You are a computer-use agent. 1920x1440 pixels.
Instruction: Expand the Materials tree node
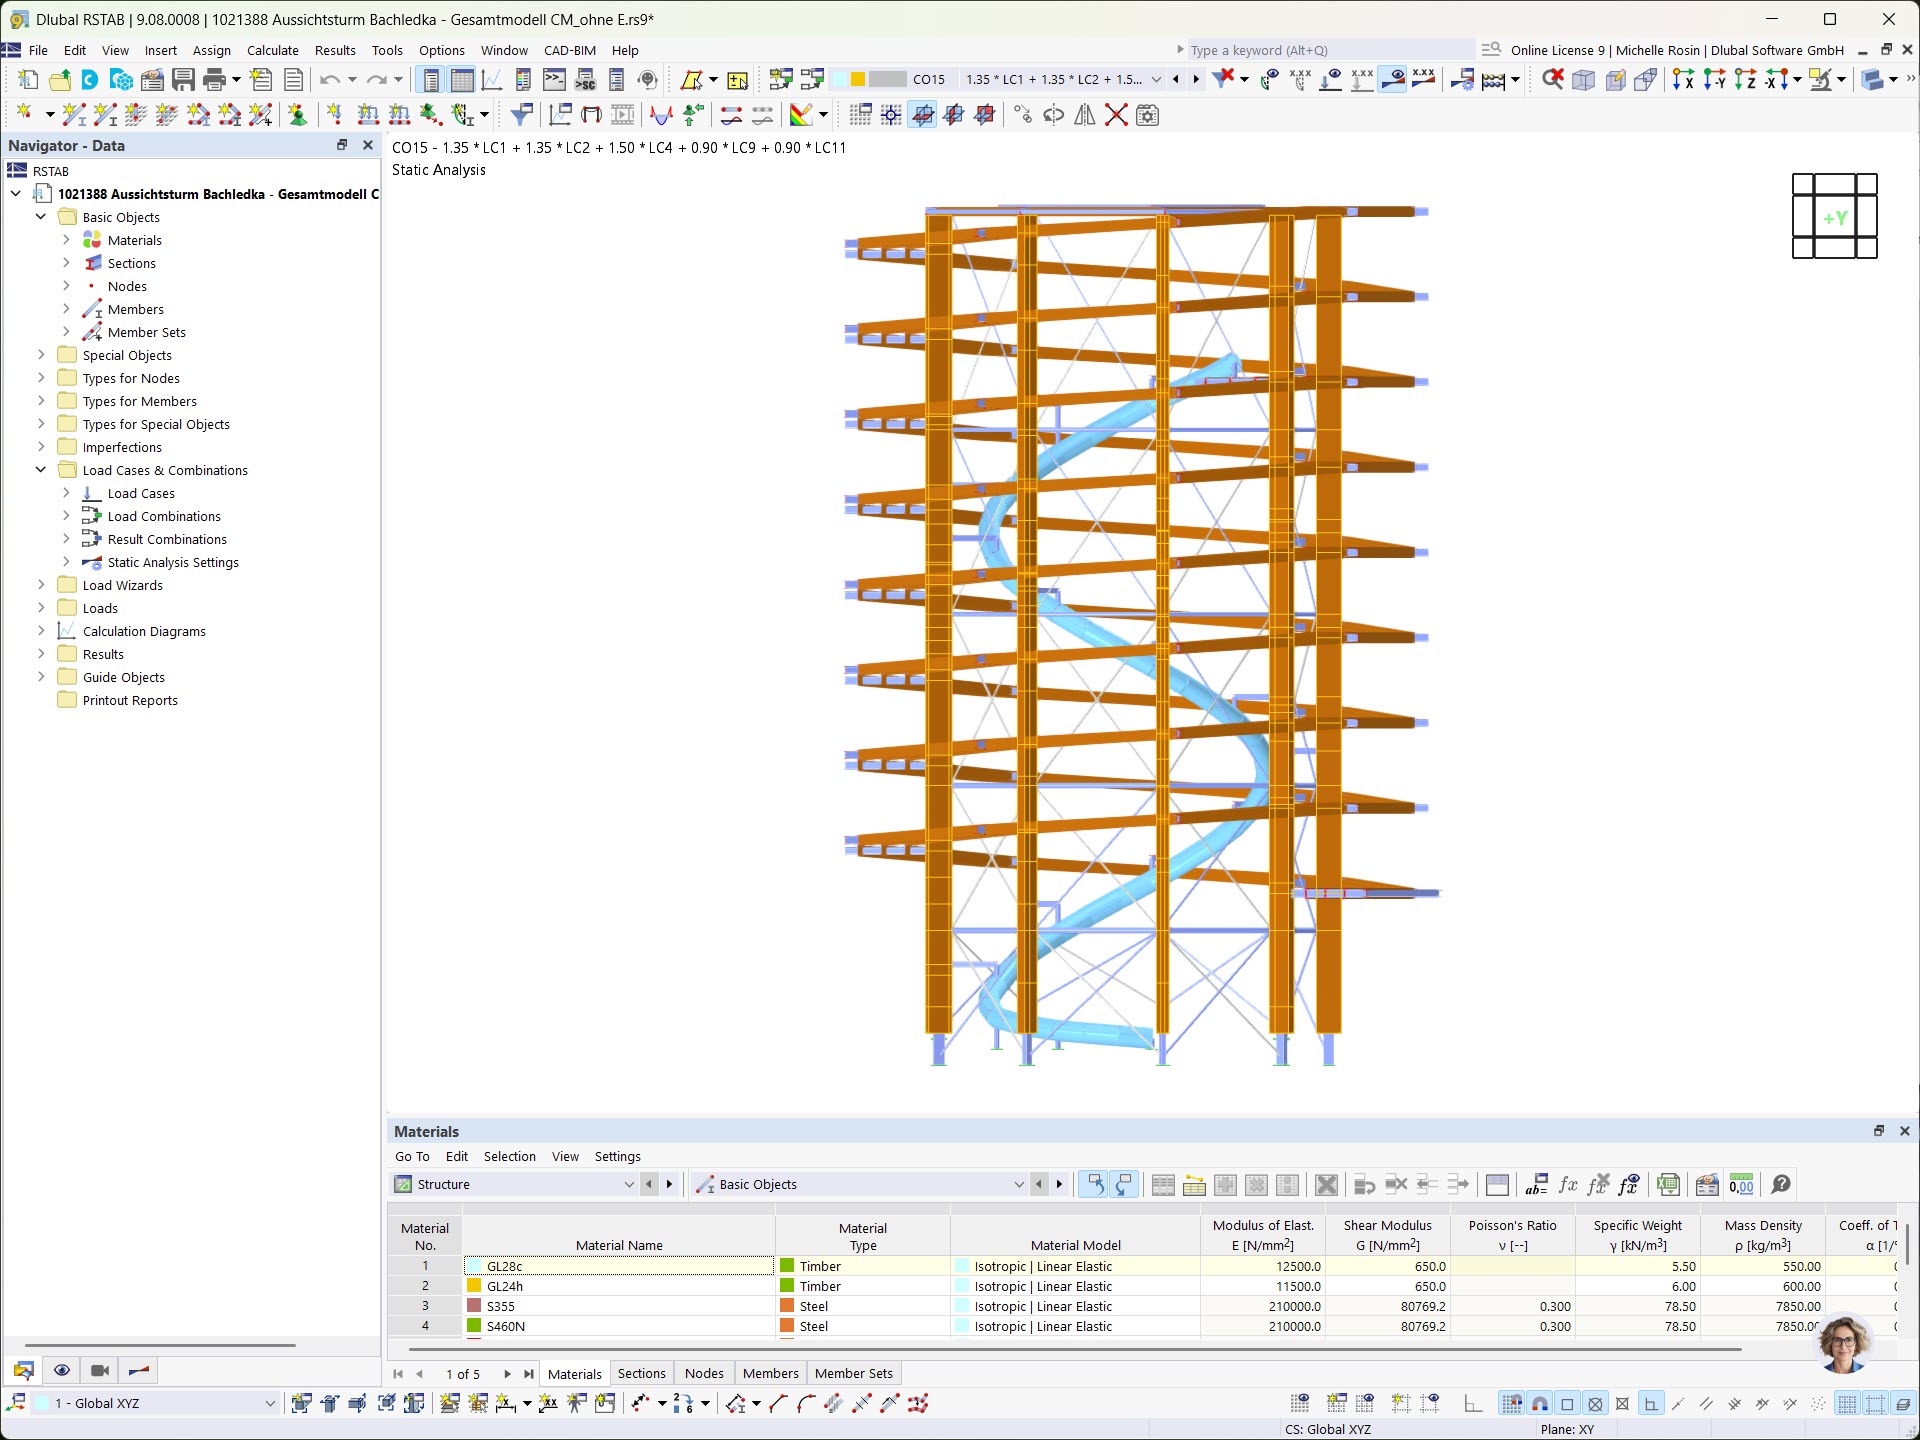pyautogui.click(x=66, y=240)
